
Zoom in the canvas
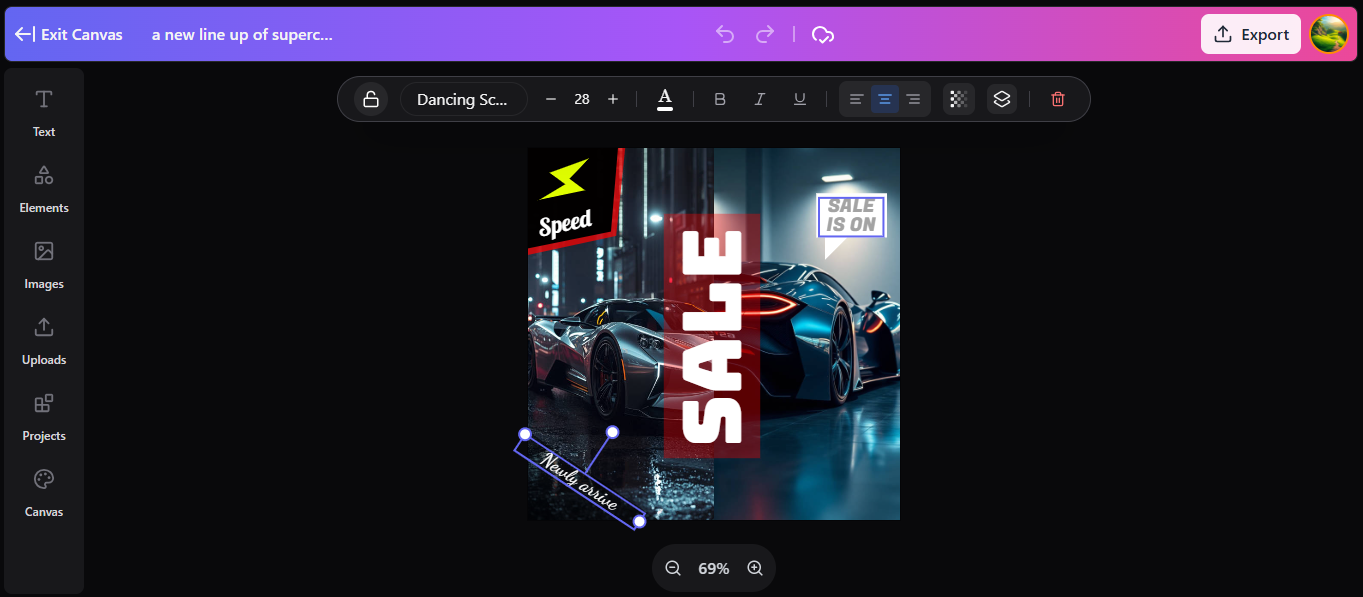tap(755, 568)
